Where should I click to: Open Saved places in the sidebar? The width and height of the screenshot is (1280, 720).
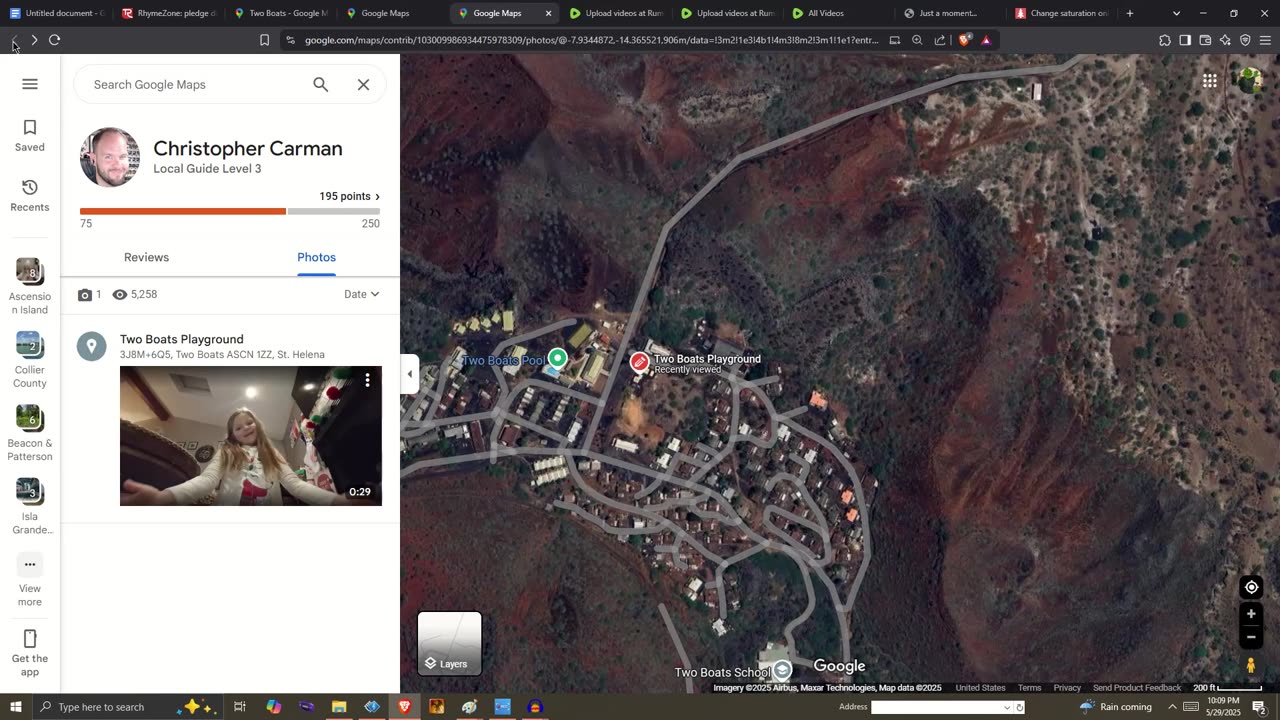[x=30, y=136]
